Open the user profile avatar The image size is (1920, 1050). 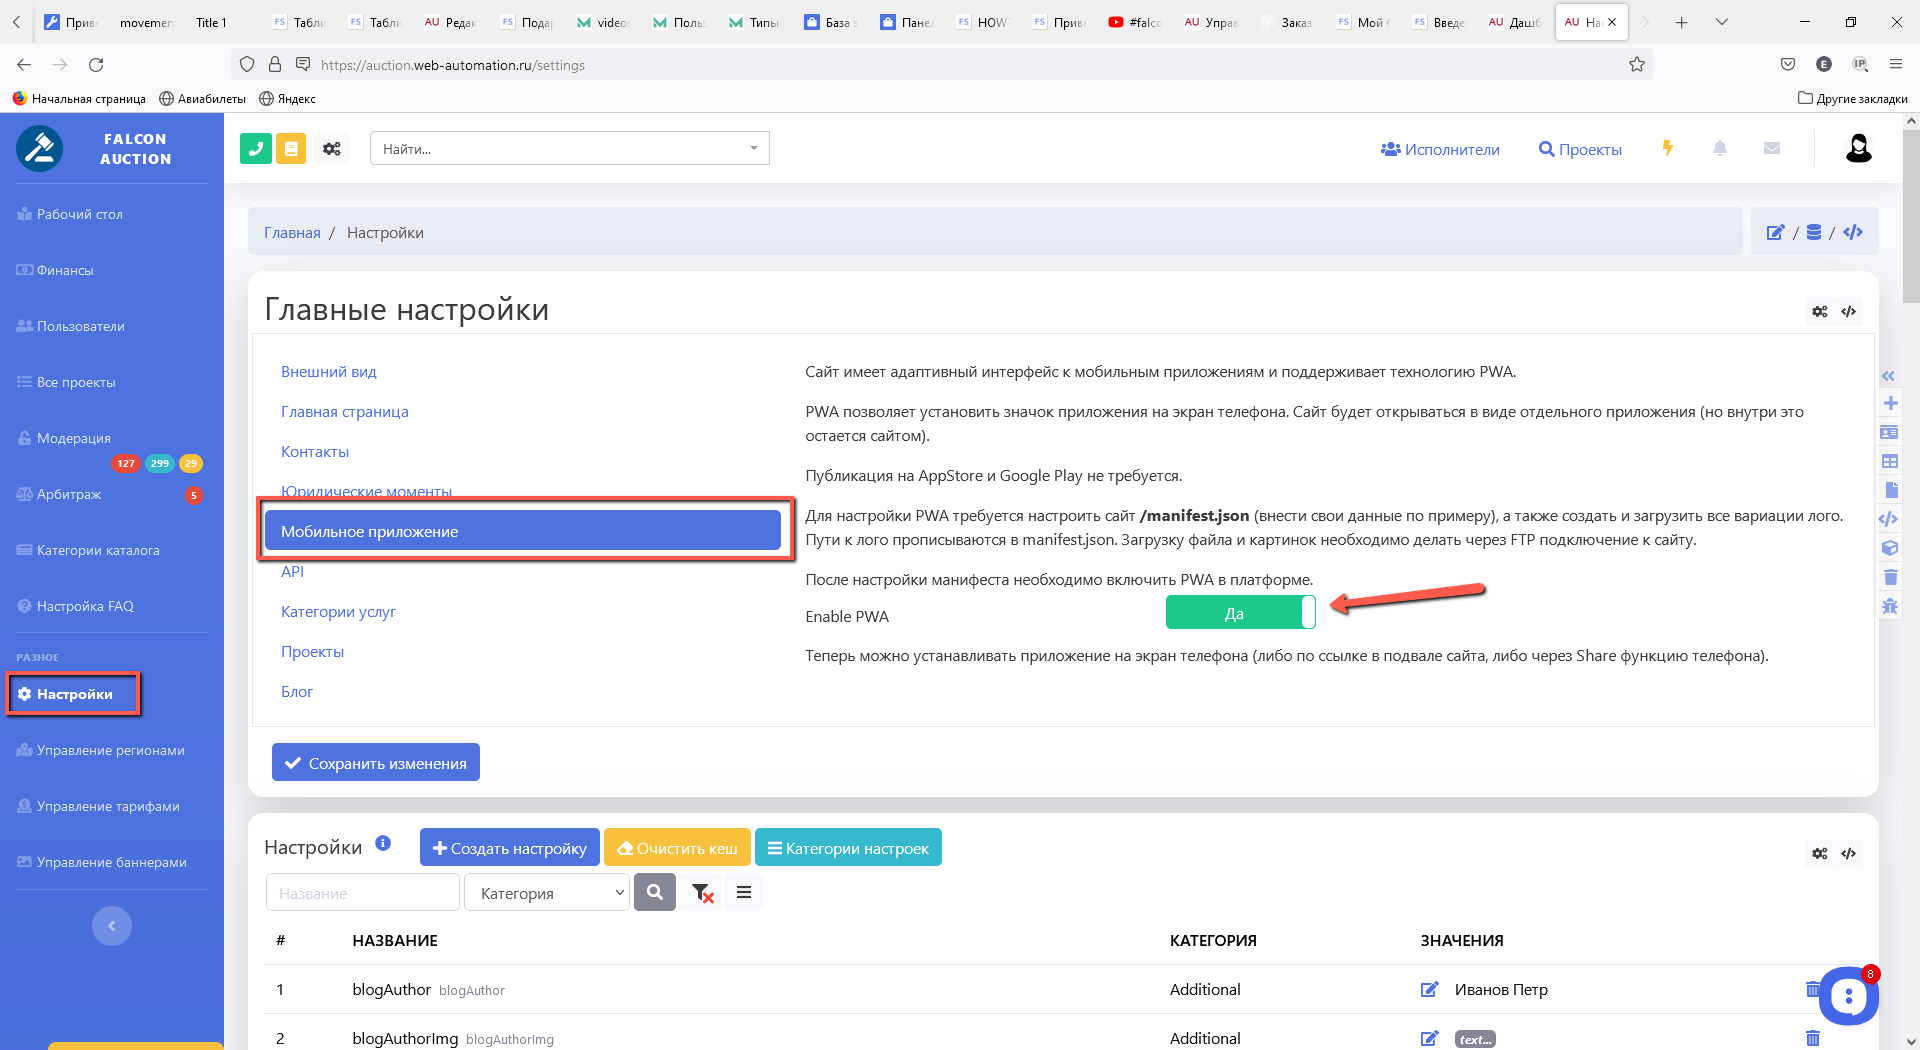[1858, 148]
